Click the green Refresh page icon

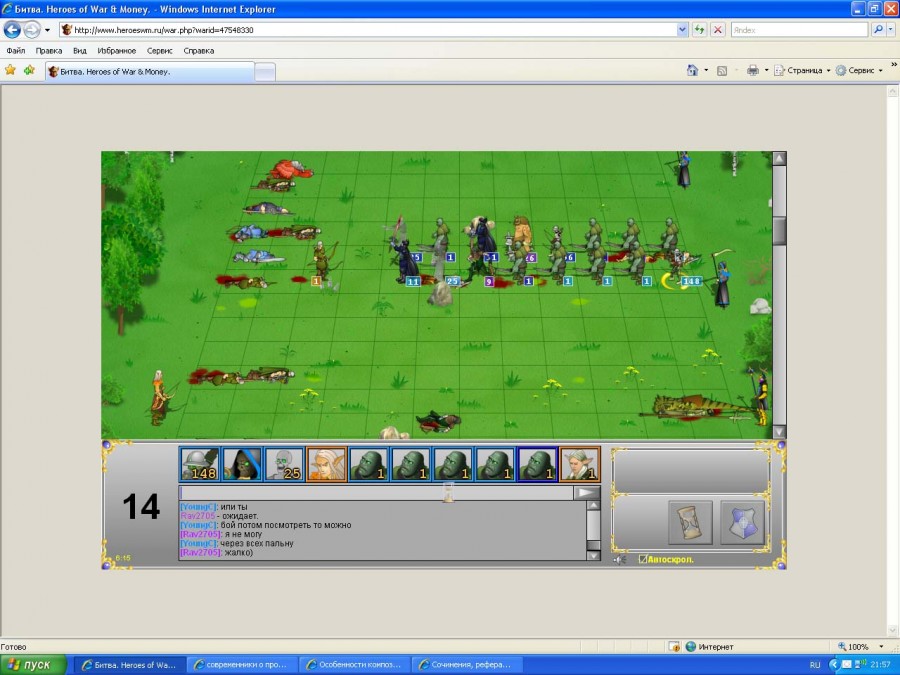point(699,30)
